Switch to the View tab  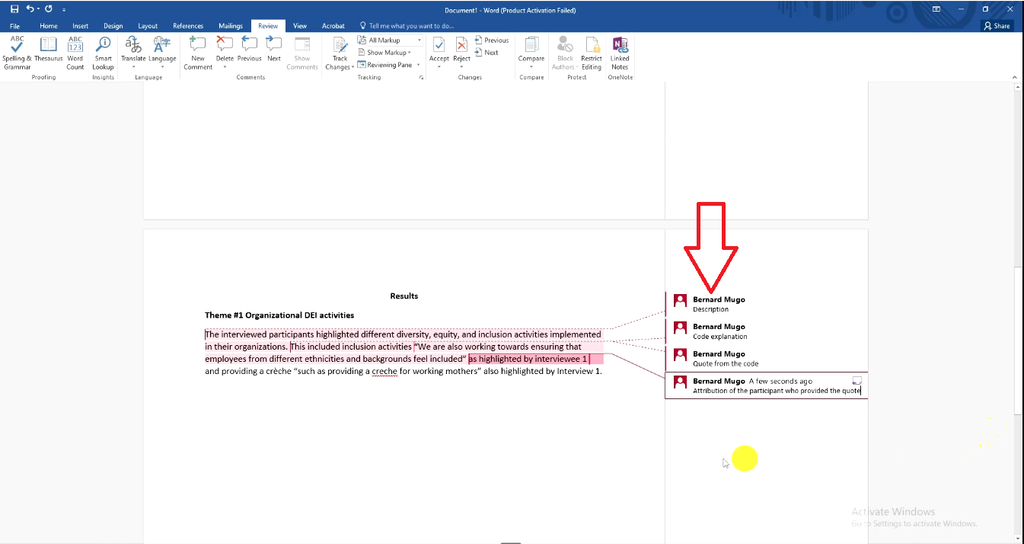[x=300, y=26]
